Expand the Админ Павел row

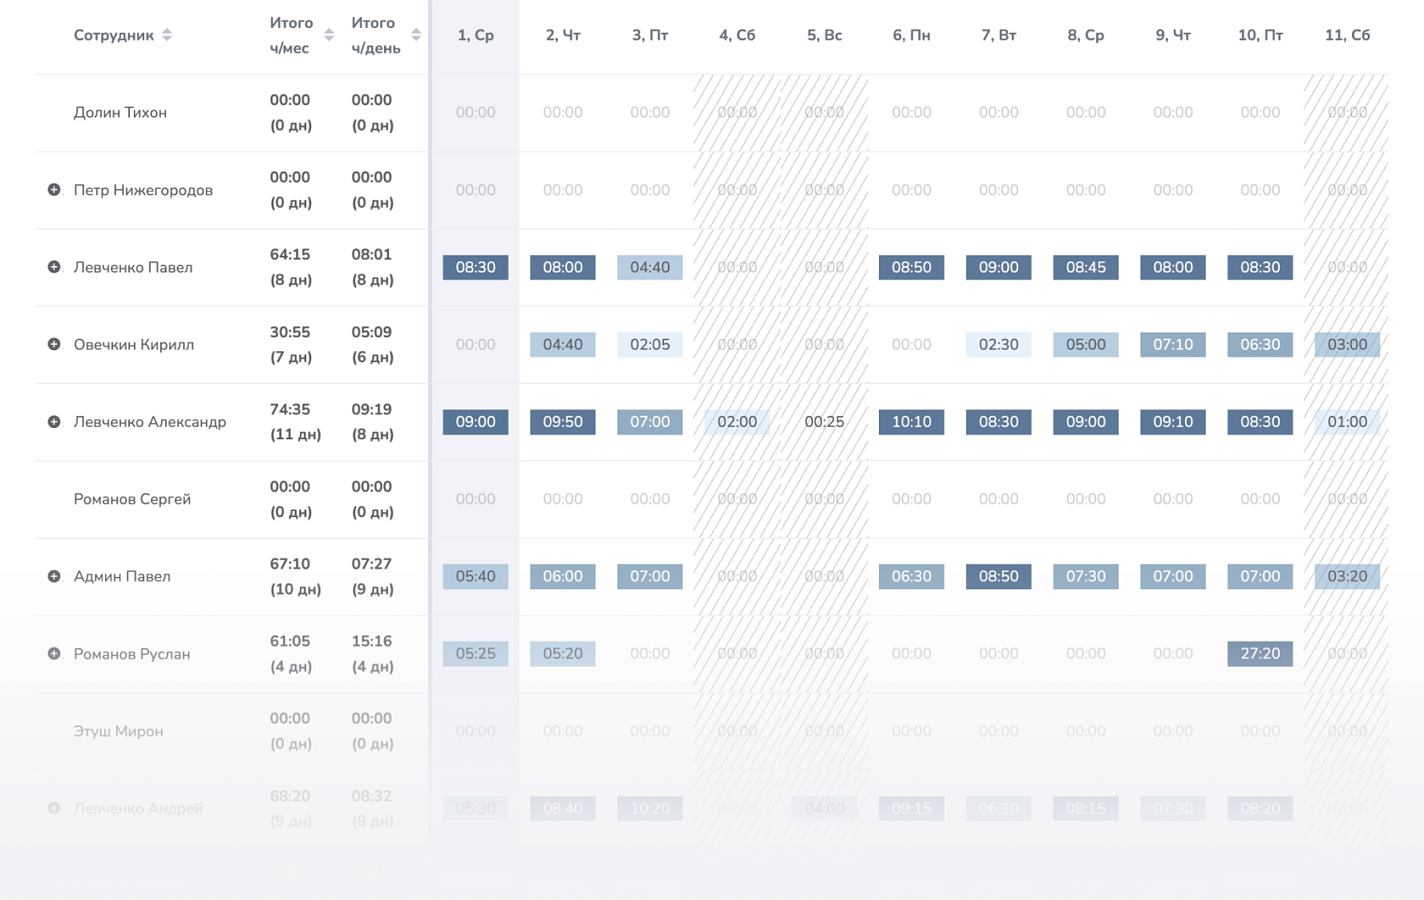(54, 576)
